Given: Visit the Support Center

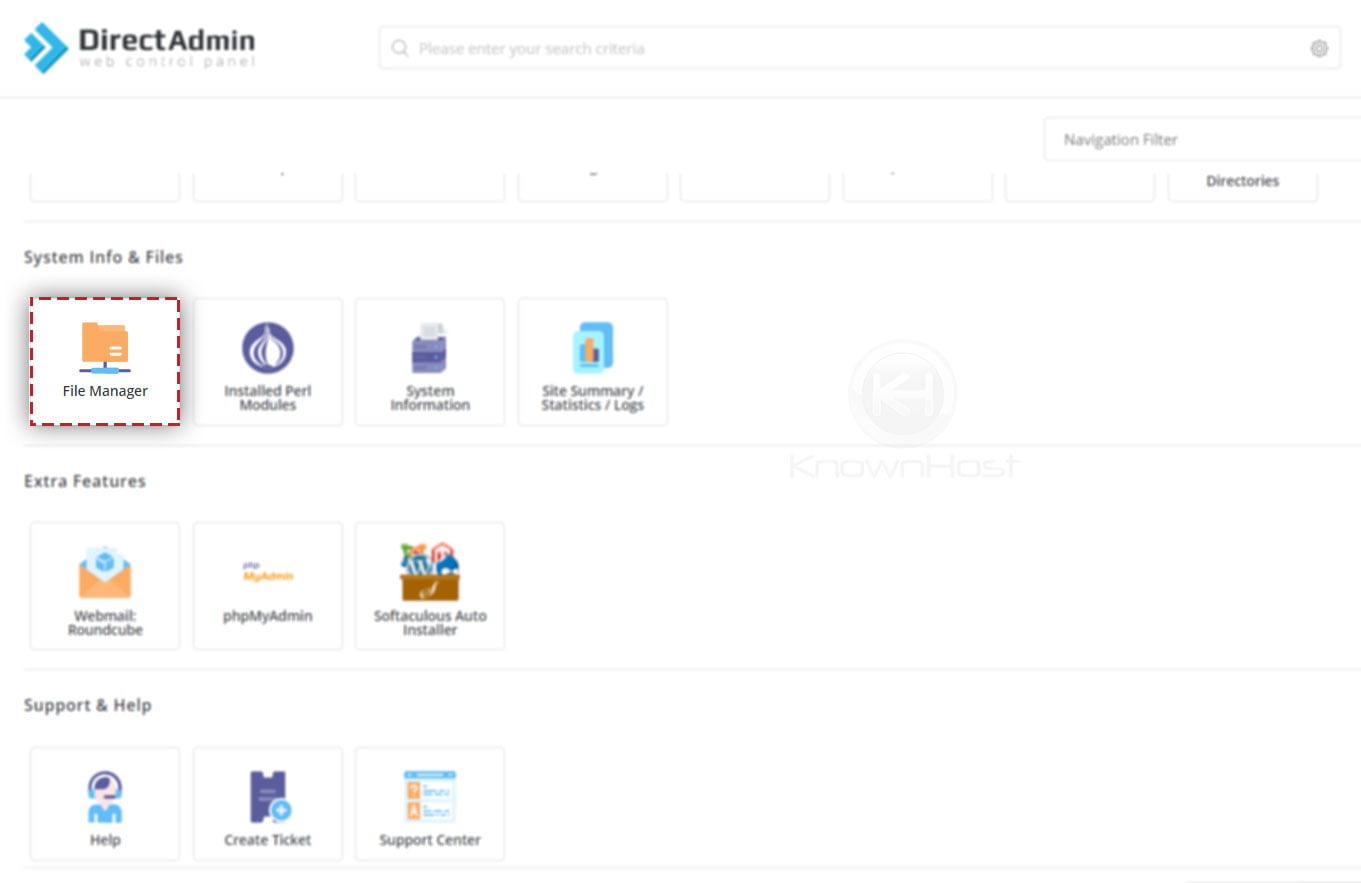Looking at the screenshot, I should [x=429, y=803].
